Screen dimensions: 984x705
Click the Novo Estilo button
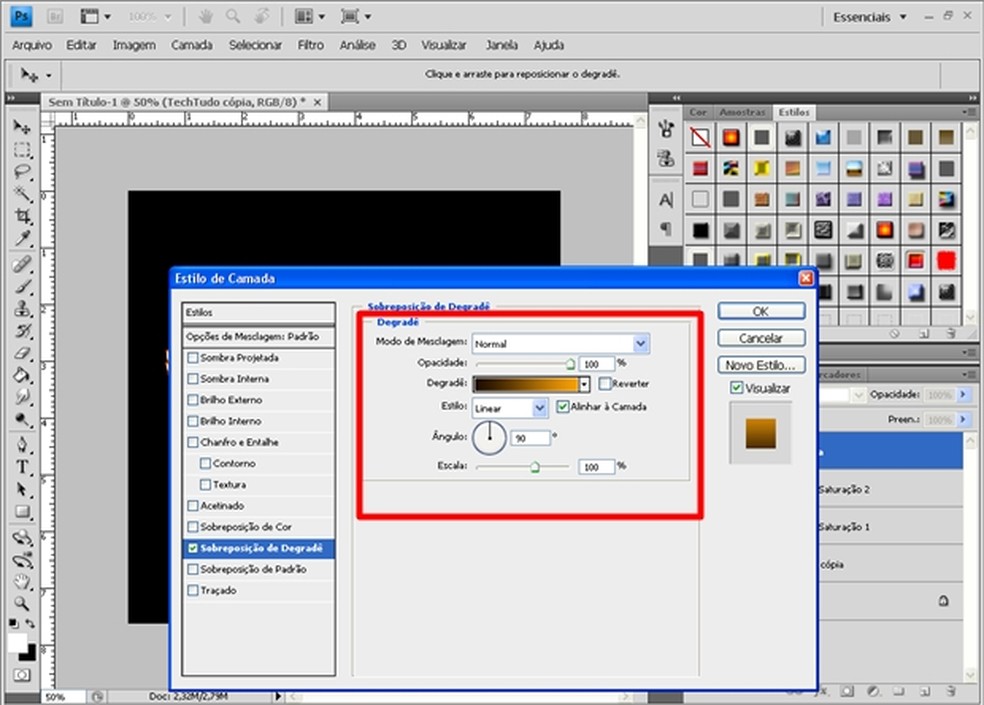tap(760, 365)
